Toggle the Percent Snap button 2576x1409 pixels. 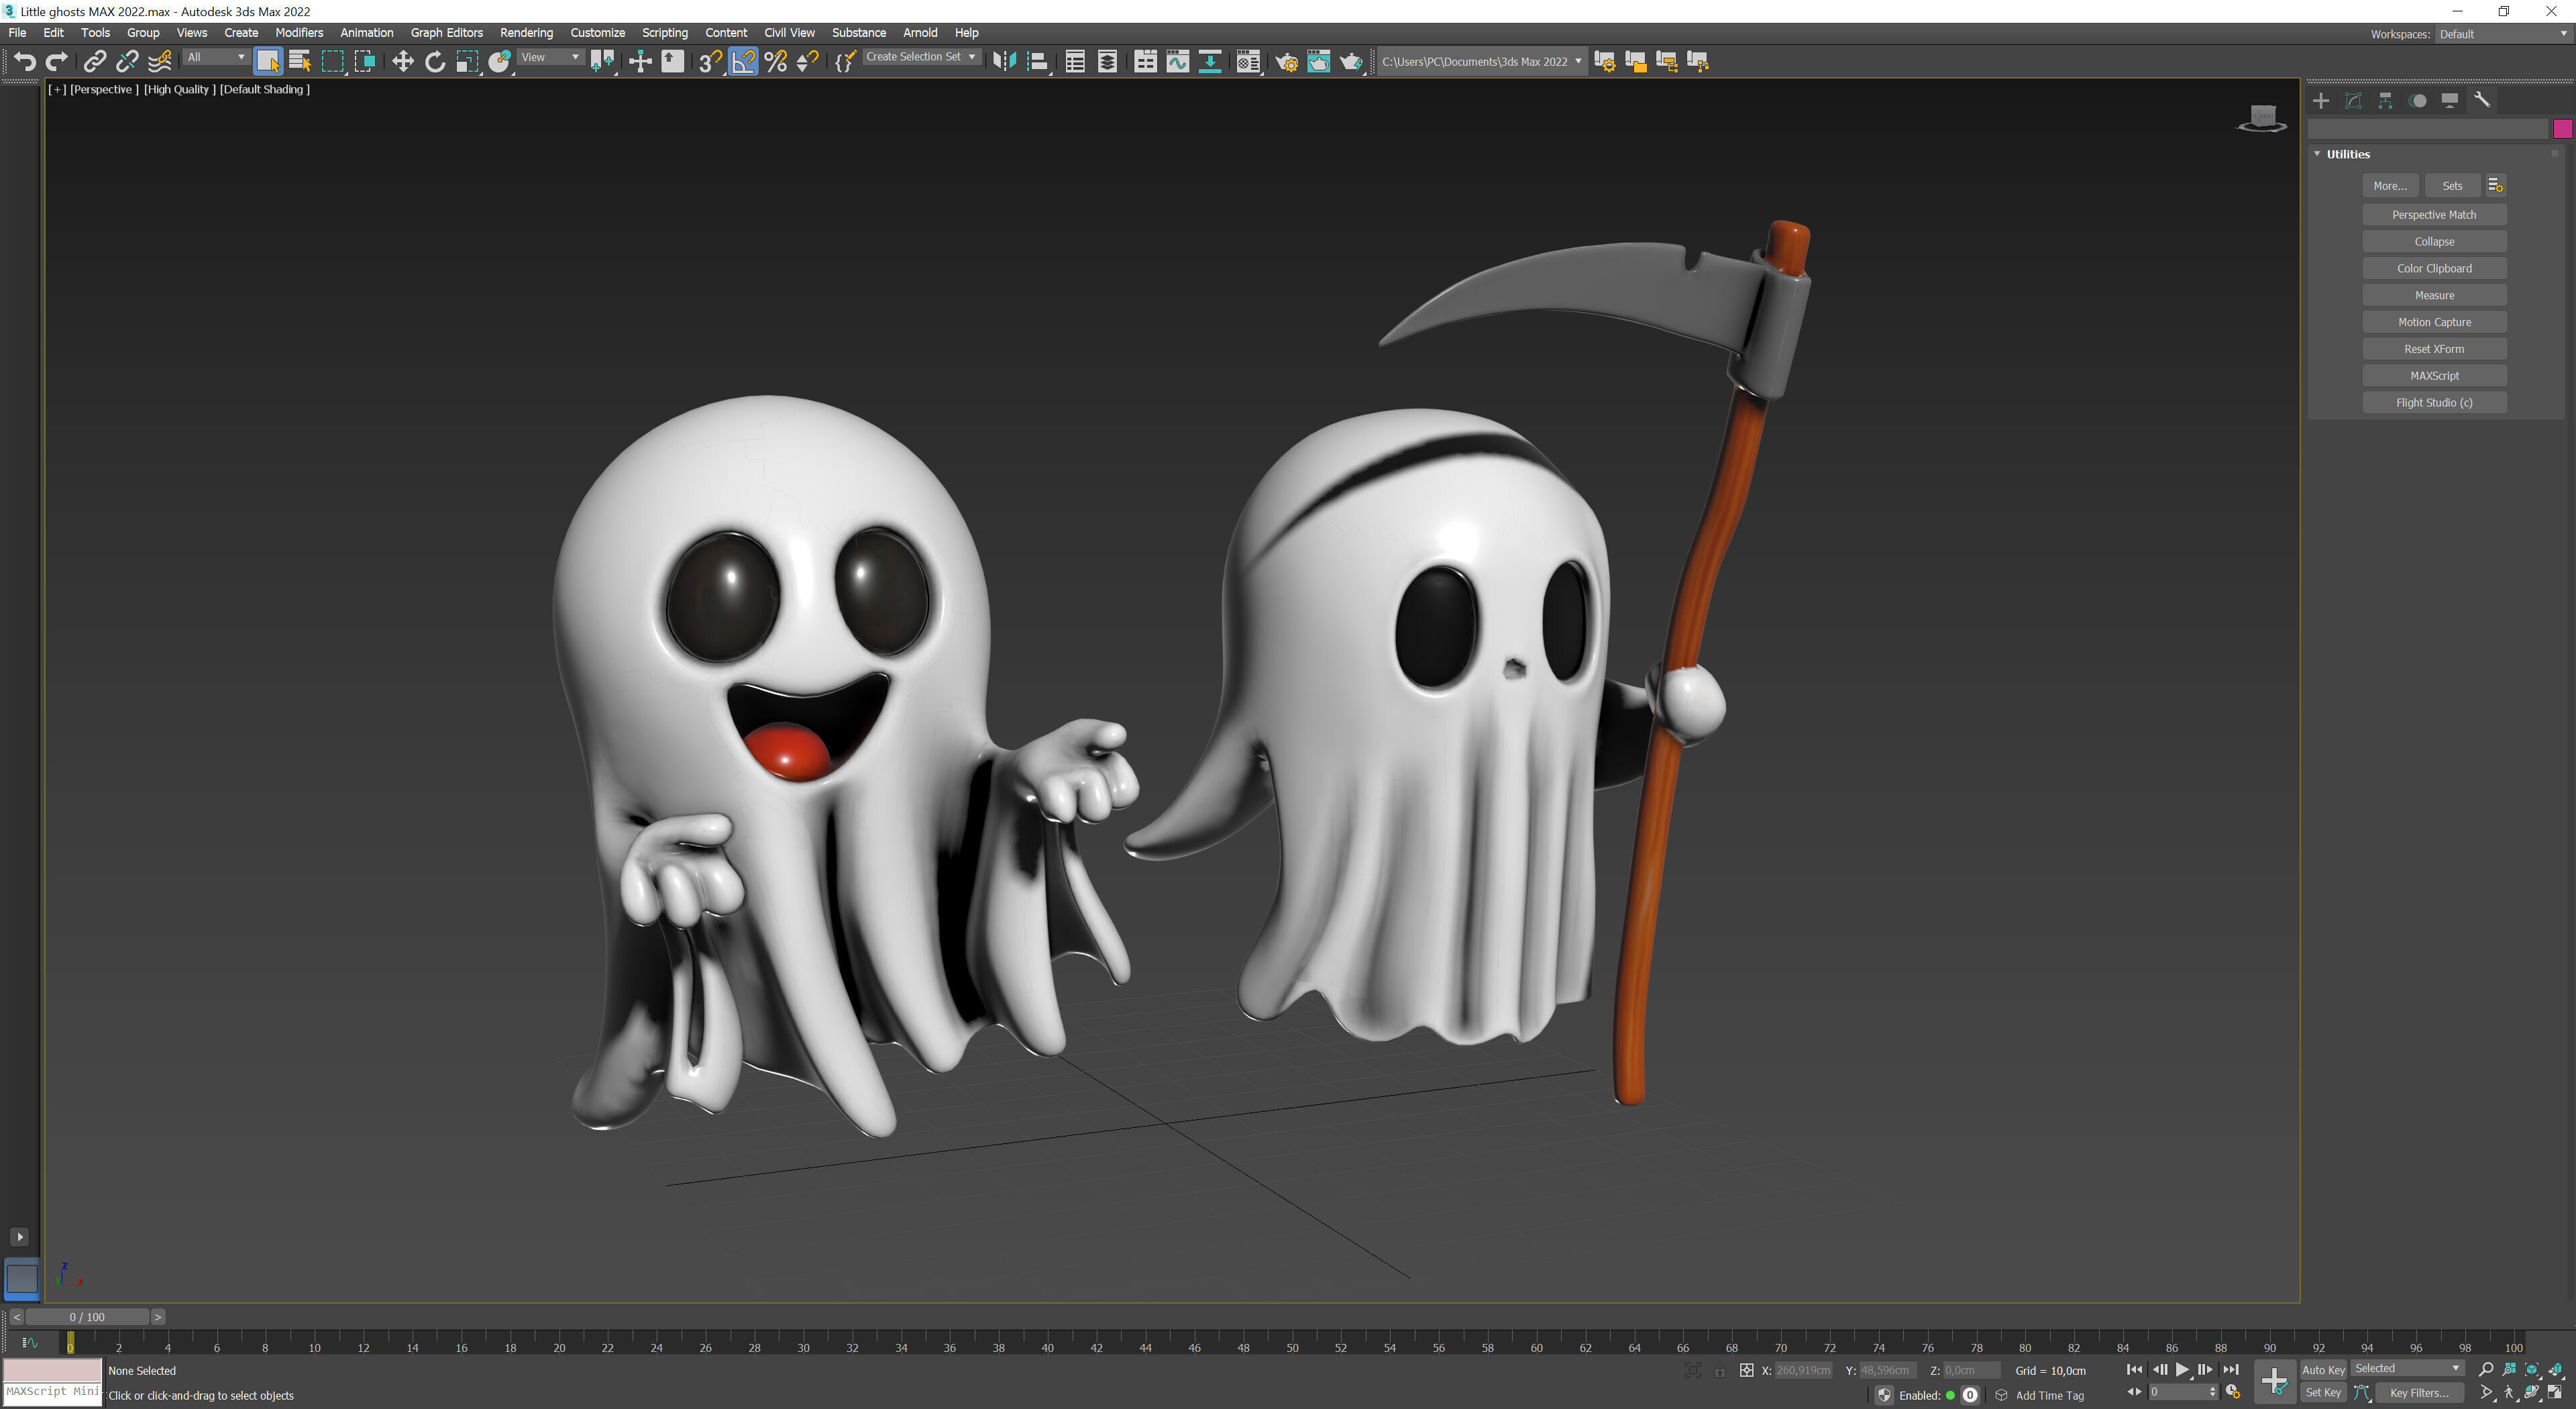775,62
